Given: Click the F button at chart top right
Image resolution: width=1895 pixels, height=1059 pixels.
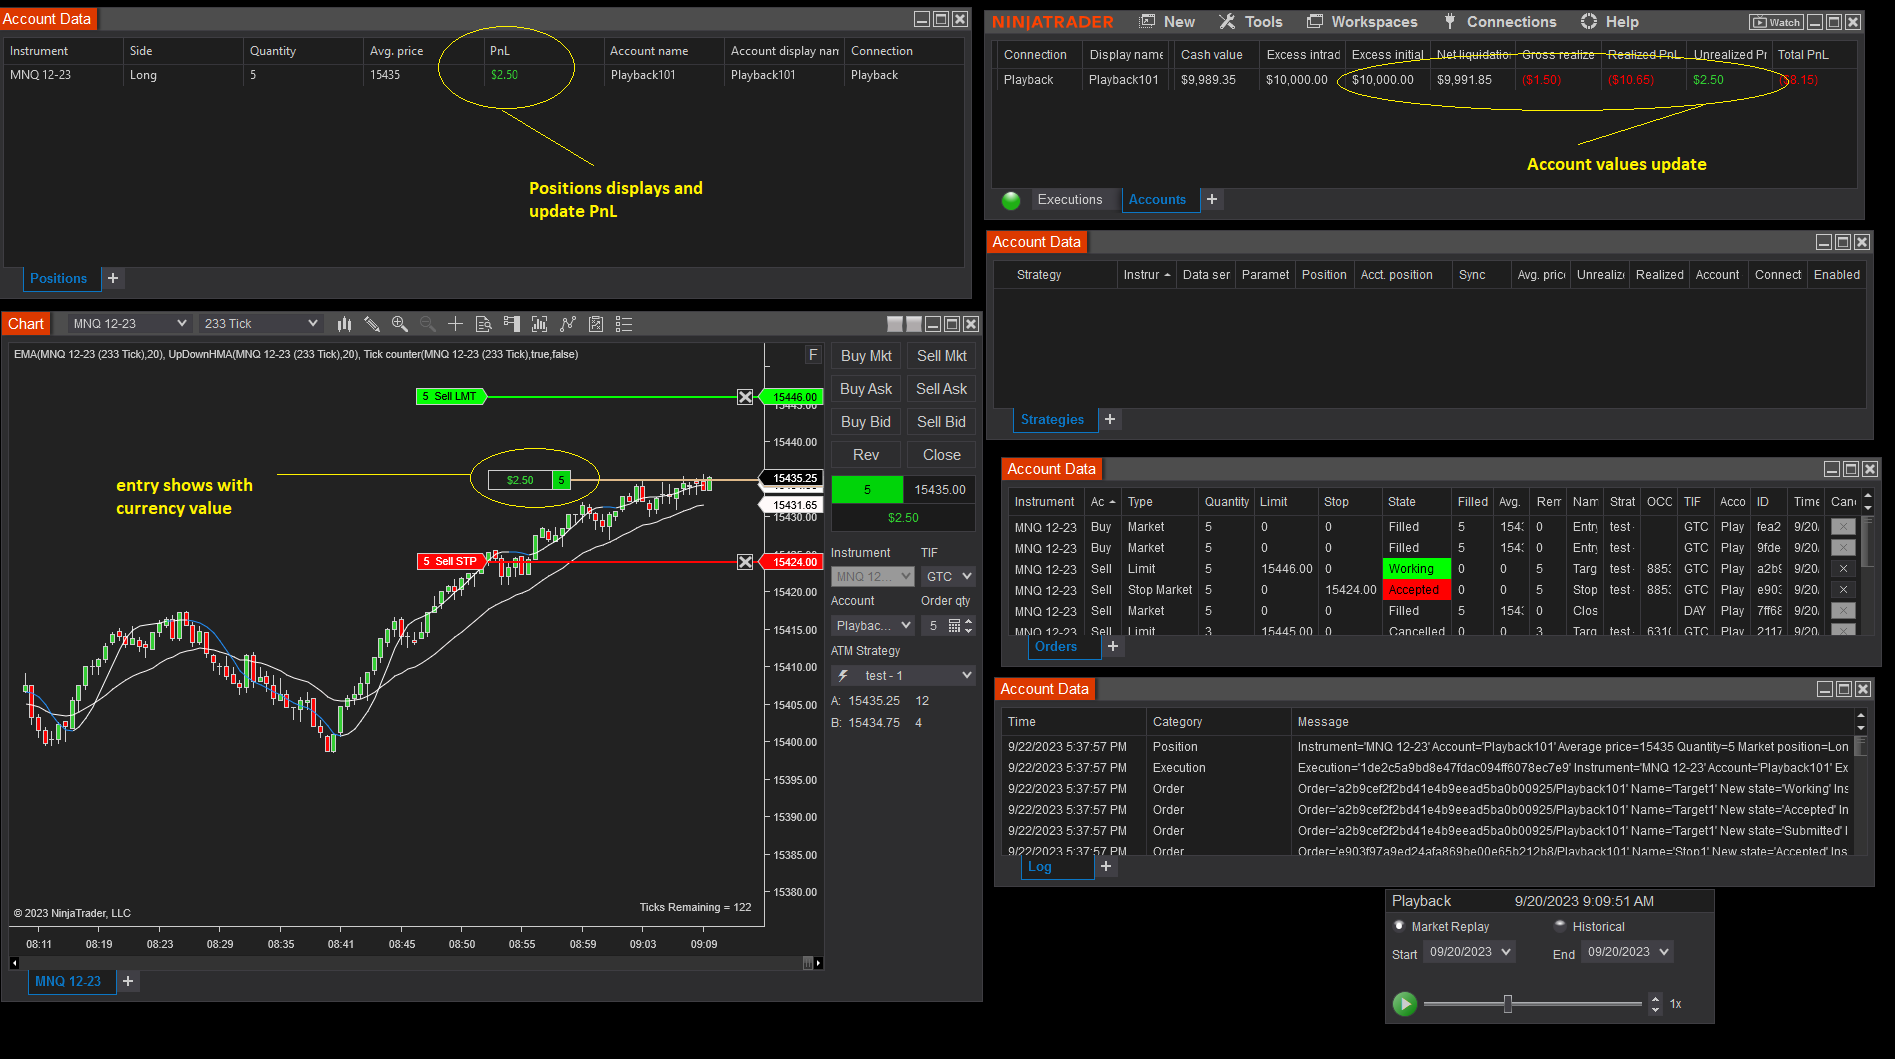Looking at the screenshot, I should tap(813, 355).
